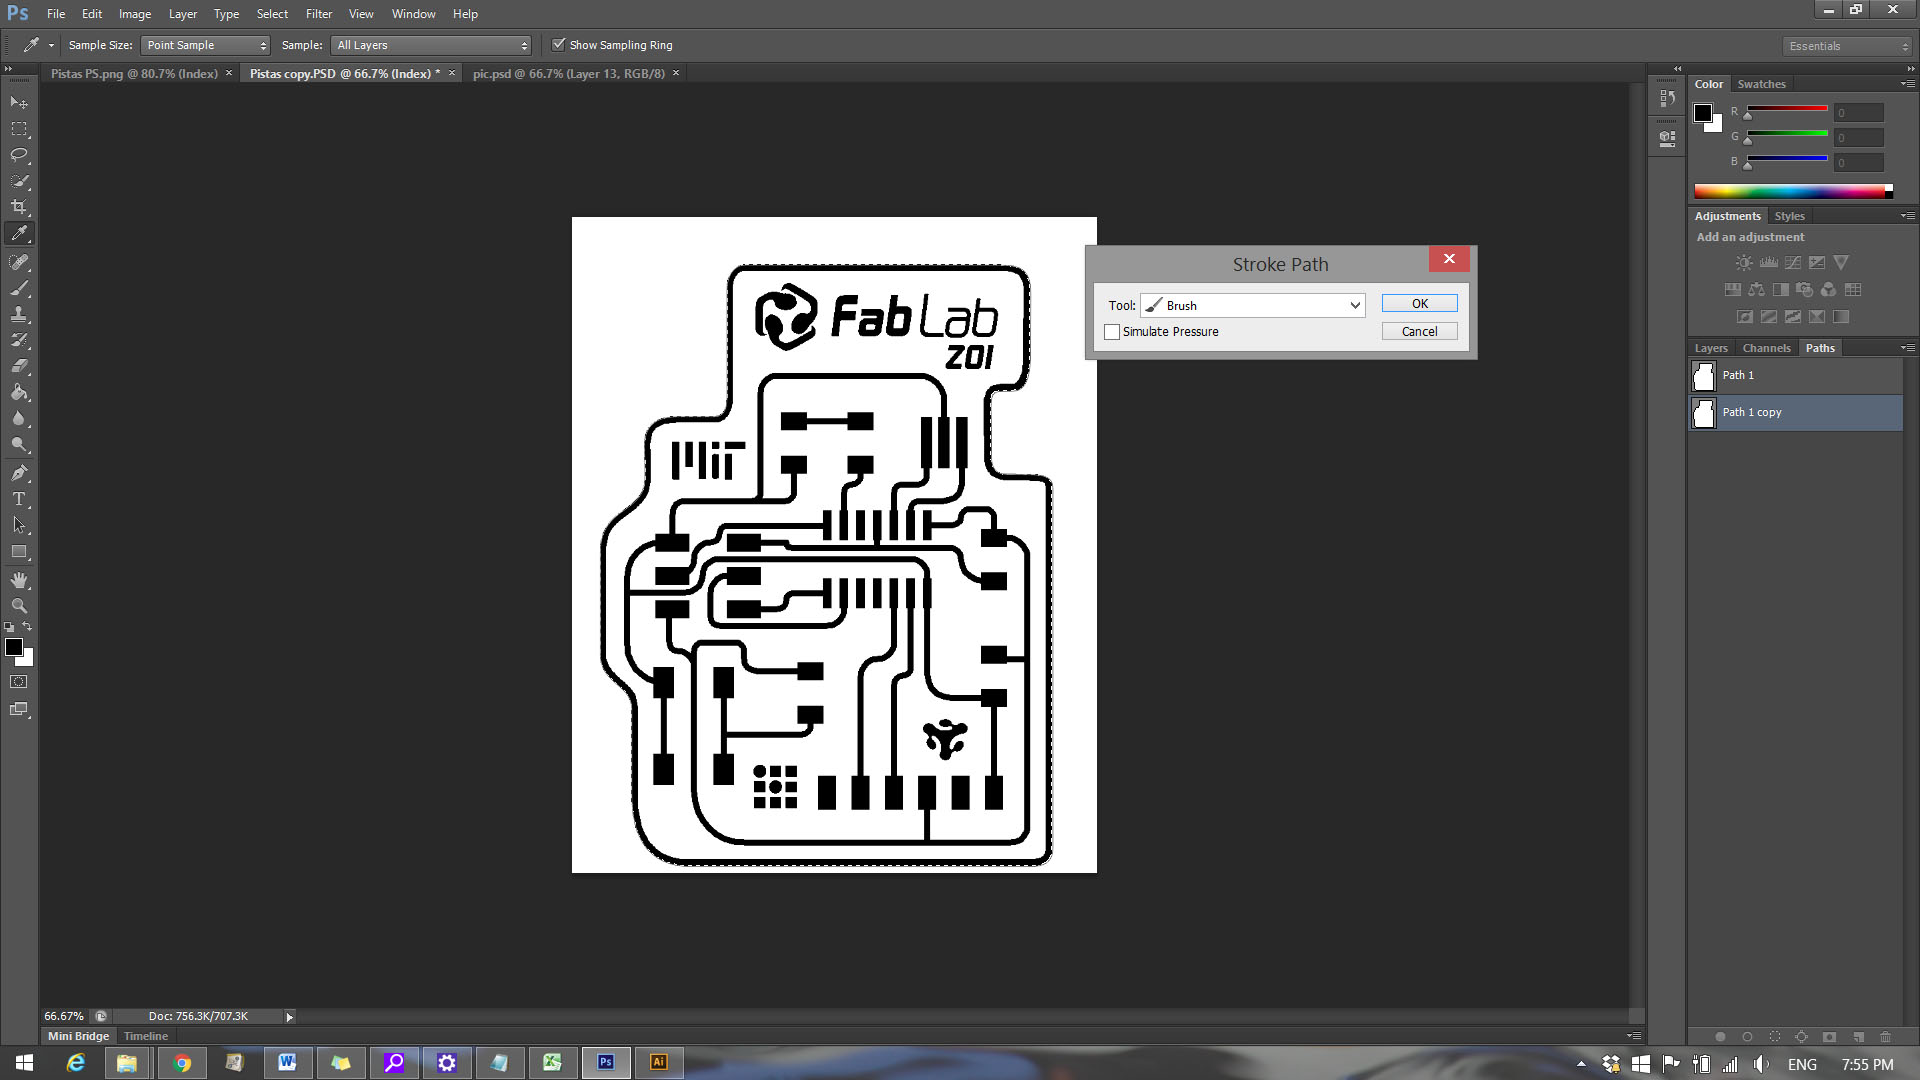Screen dimensions: 1920x1080
Task: Open the Essentials workspace dropdown
Action: point(1847,46)
